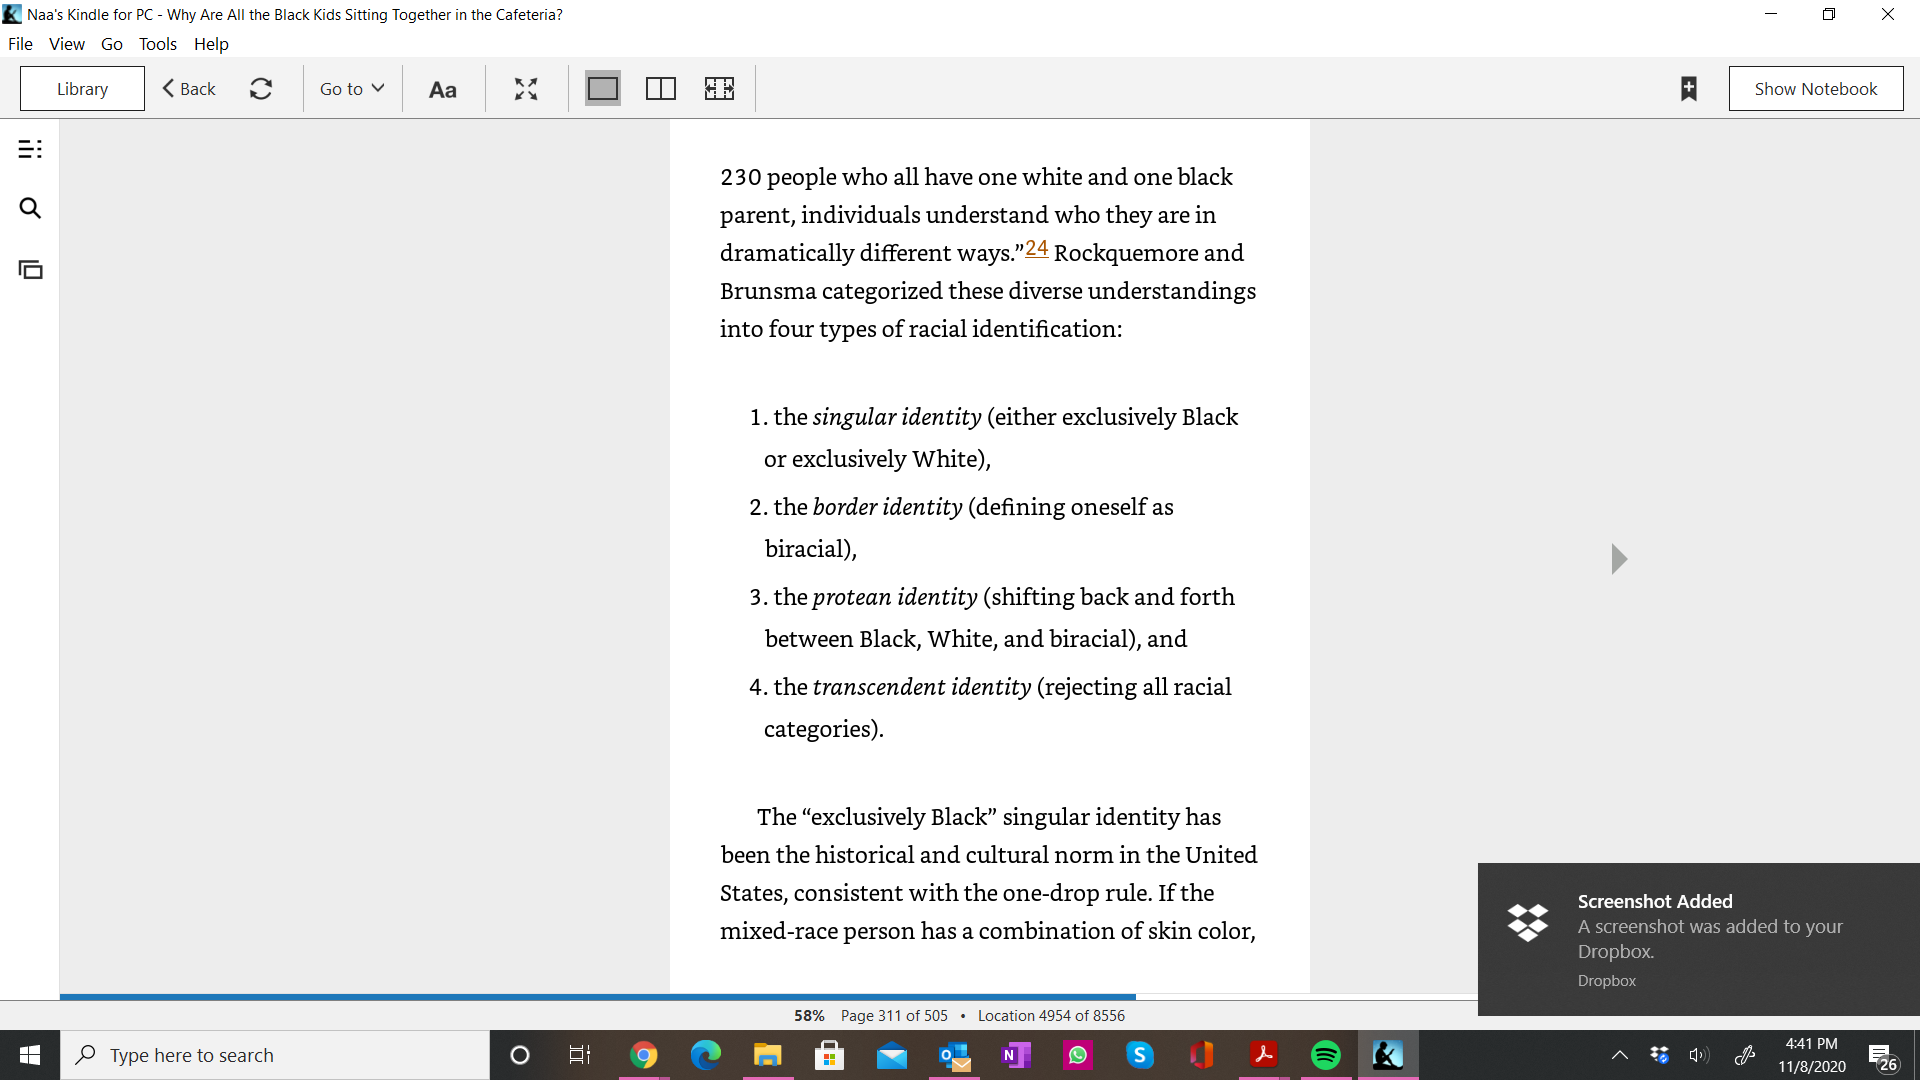Bookmark this page
The height and width of the screenshot is (1080, 1920).
(1689, 89)
